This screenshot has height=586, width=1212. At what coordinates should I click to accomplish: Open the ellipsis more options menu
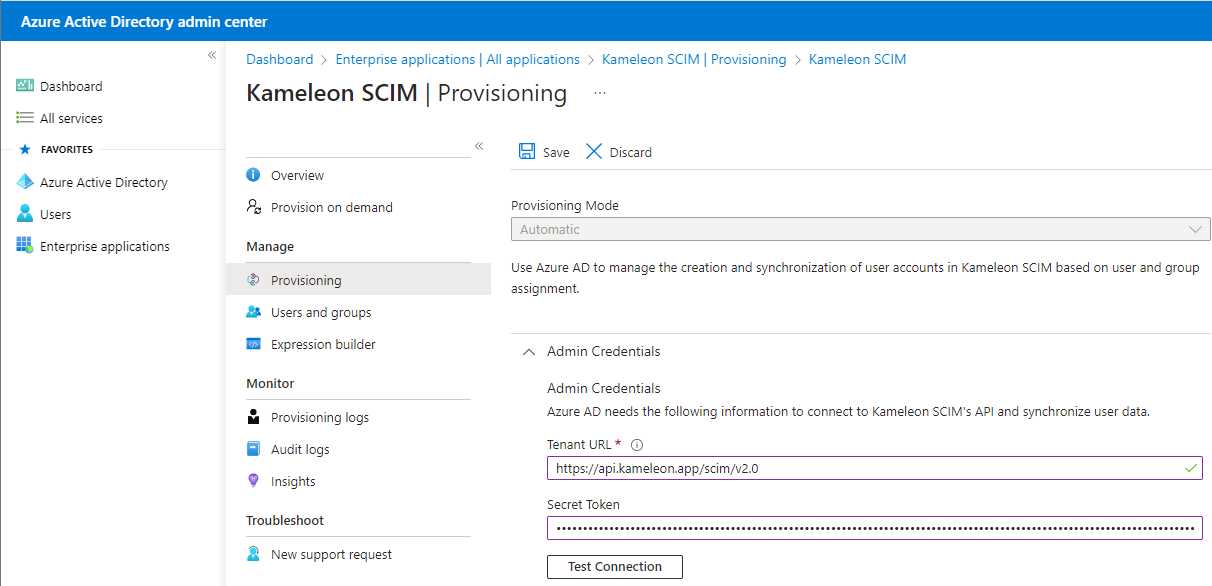click(600, 93)
